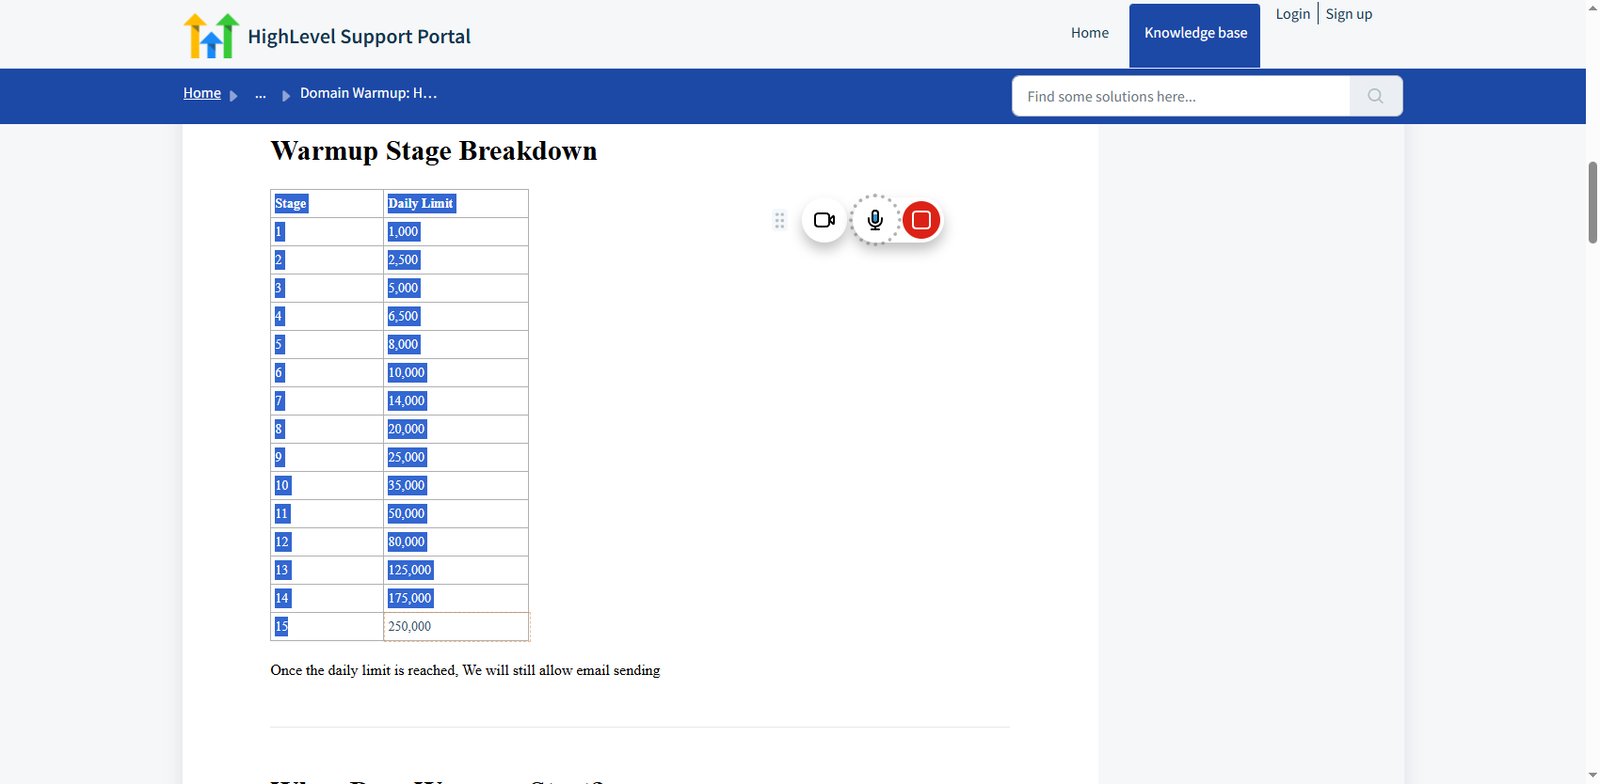The width and height of the screenshot is (1600, 784).
Task: Click the HighLevel Support Portal title
Action: [359, 37]
